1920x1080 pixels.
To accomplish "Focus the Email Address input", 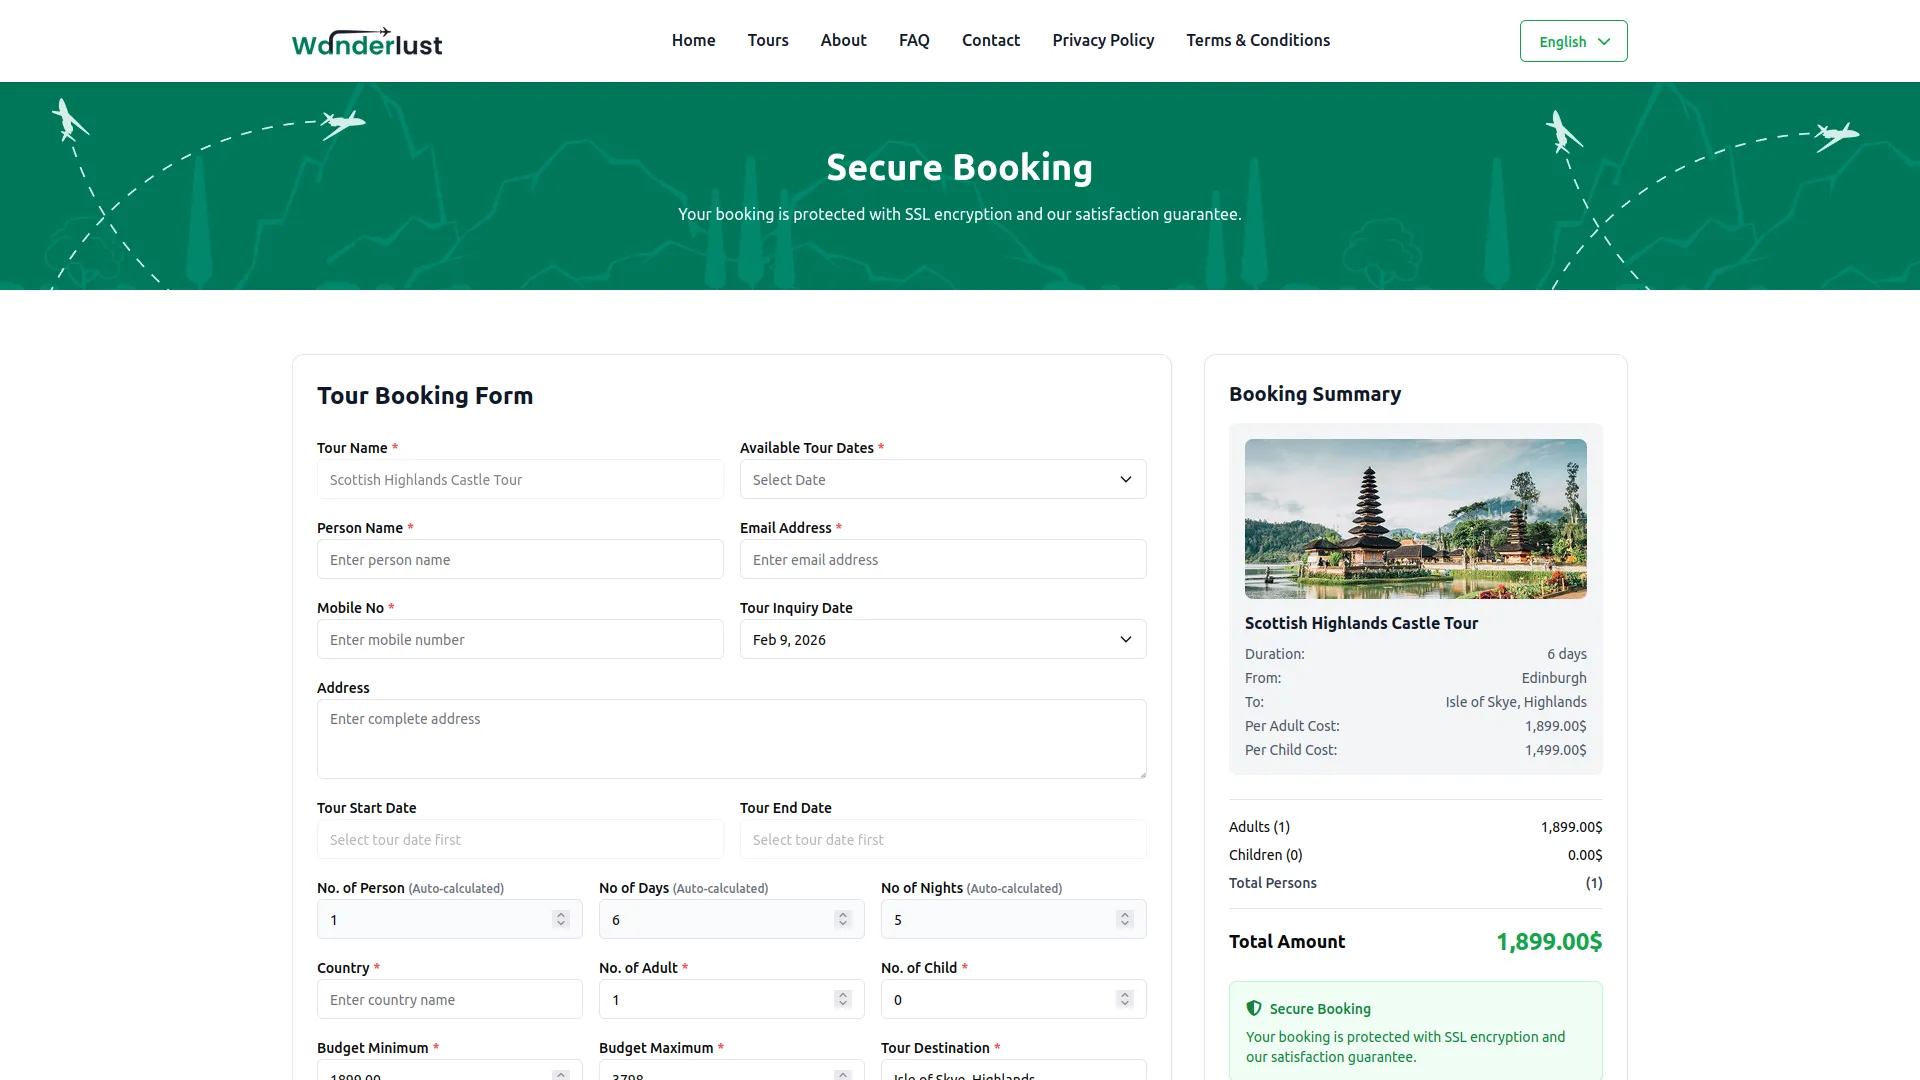I will click(943, 559).
